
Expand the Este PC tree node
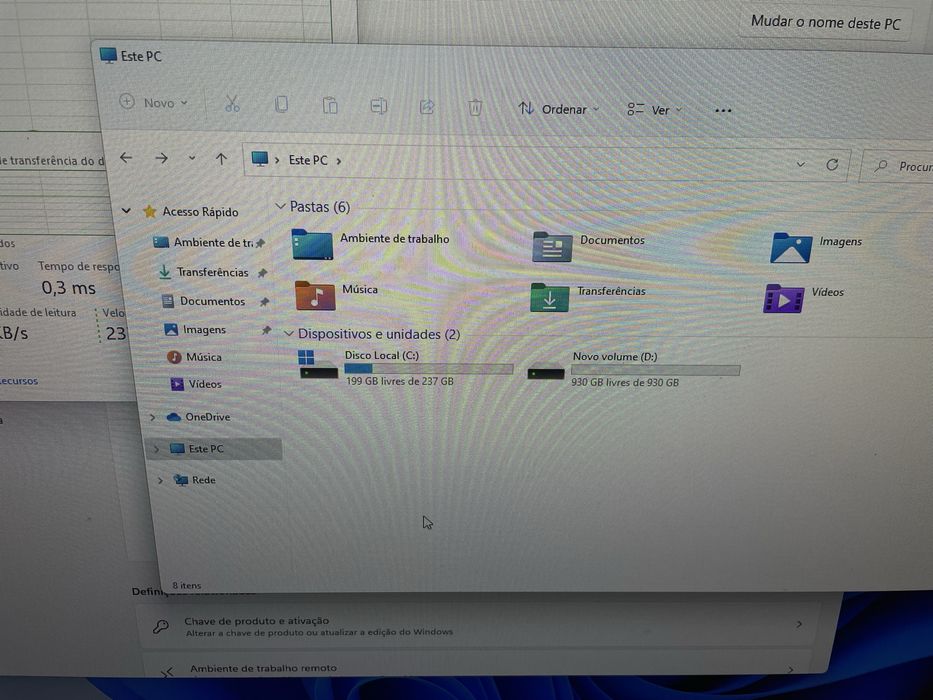pos(156,449)
